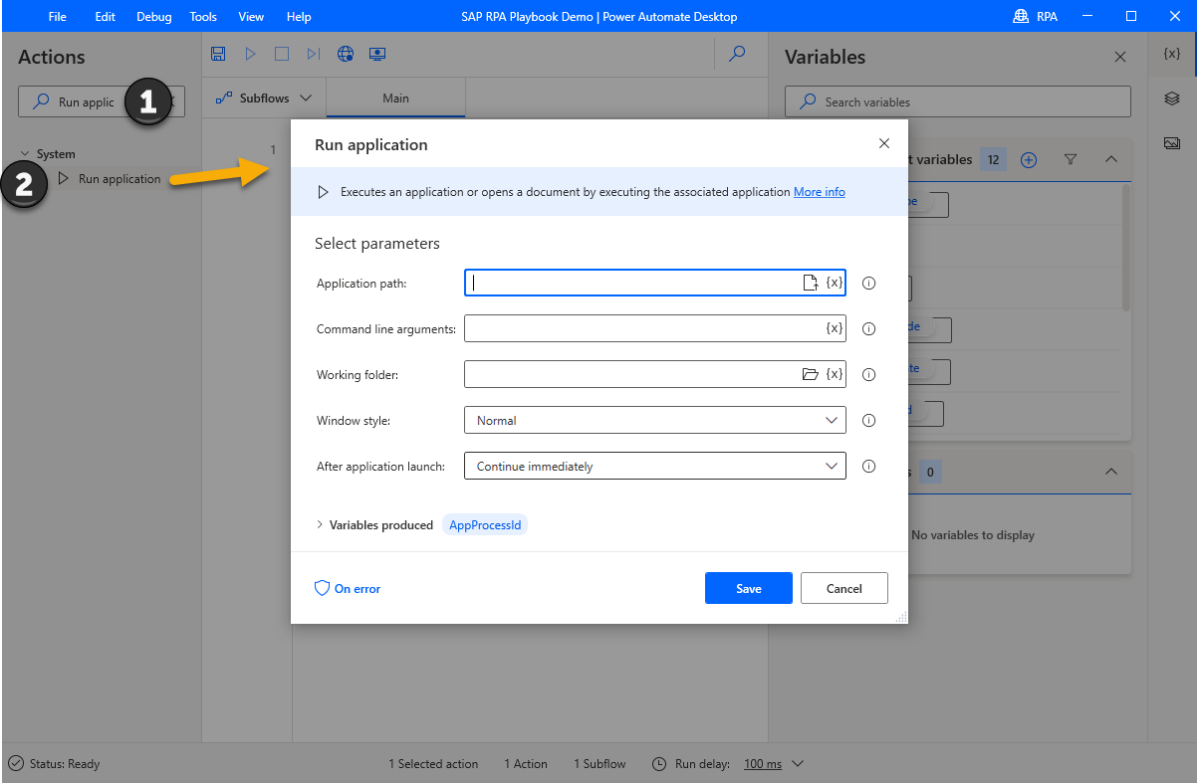Open After application launch dropdown
The width and height of the screenshot is (1197, 783).
[655, 466]
